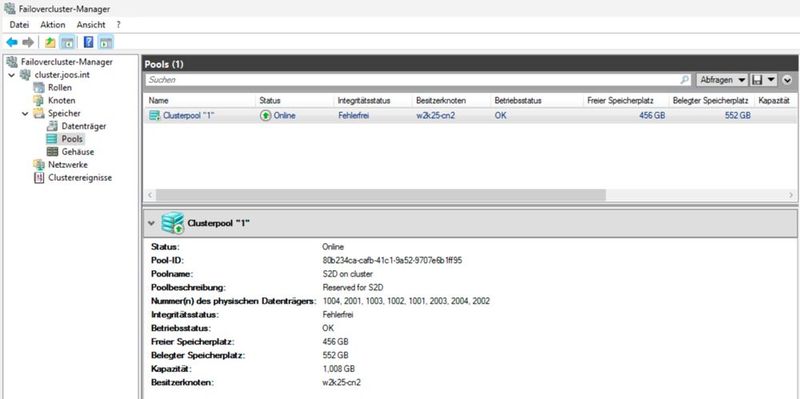This screenshot has width=800, height=399.
Task: Click the horizontal scrollbar thumb in pools list
Action: click(381, 195)
